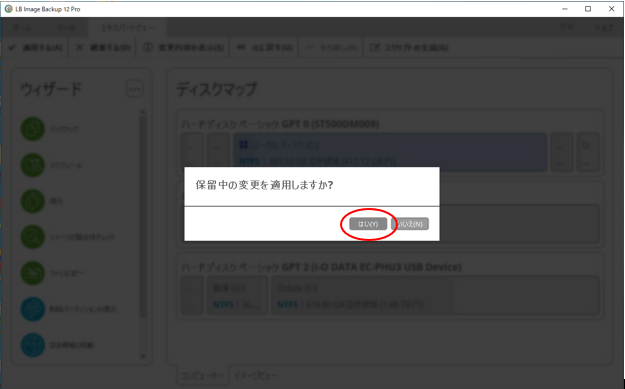
Task: Launch the 復元 restore wizard icon
Action: pos(33,201)
